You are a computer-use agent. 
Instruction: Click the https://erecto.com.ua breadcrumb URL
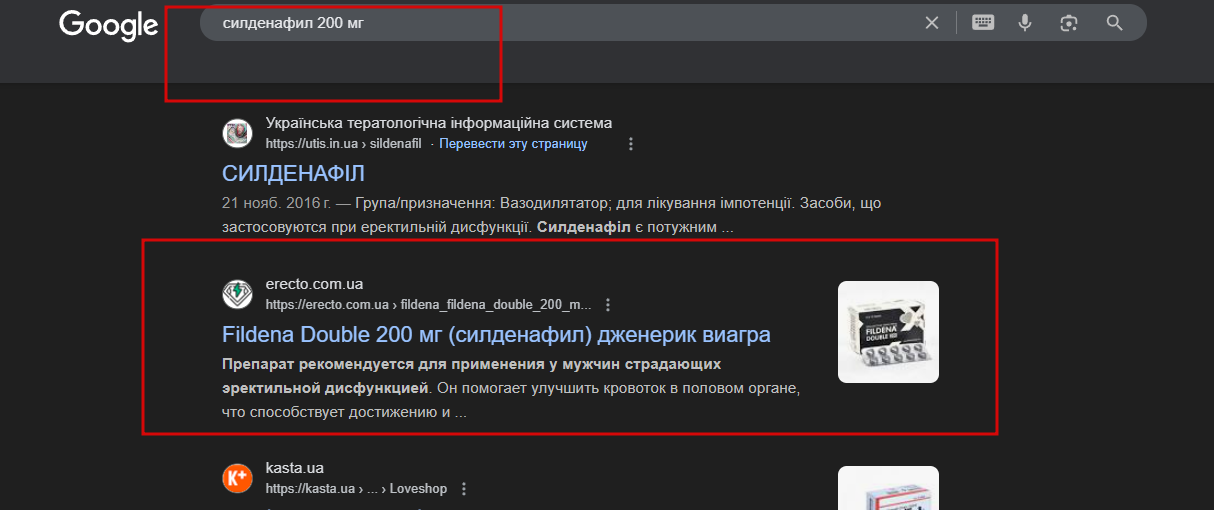click(x=429, y=305)
